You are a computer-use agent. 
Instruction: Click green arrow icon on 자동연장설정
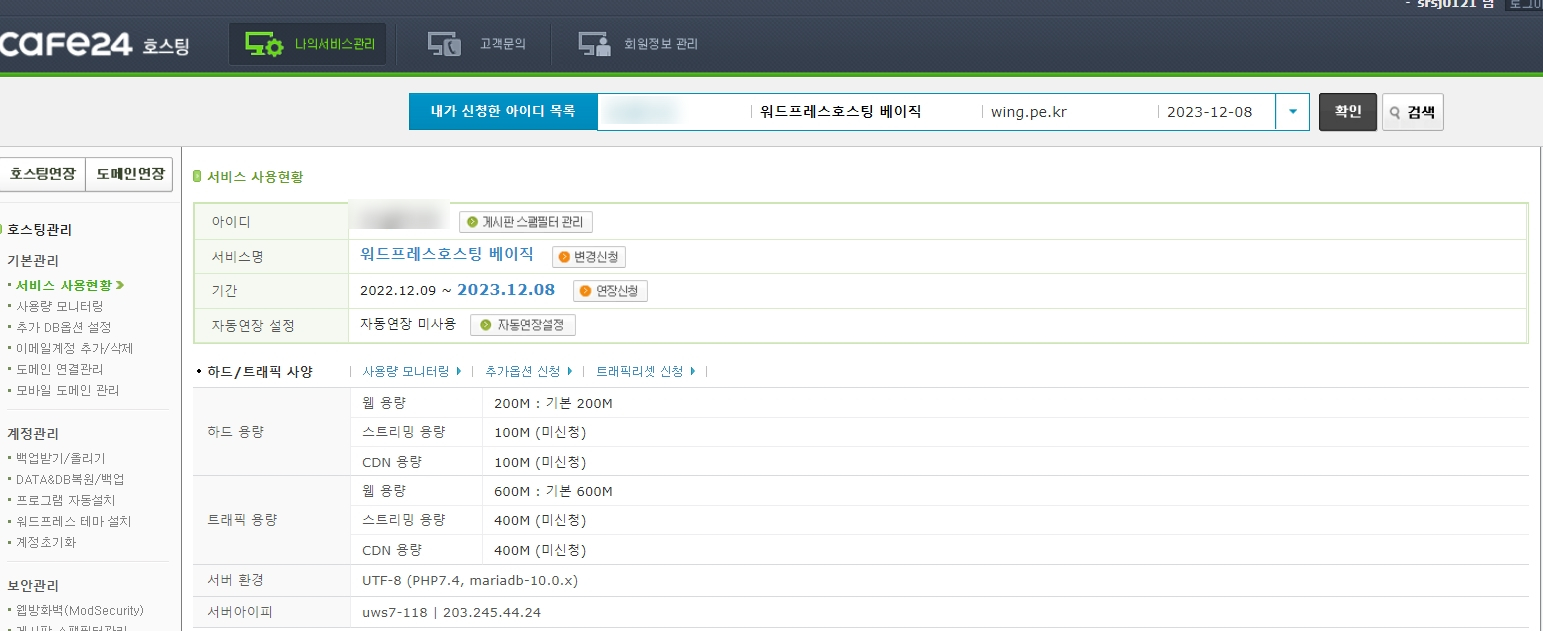coord(486,325)
